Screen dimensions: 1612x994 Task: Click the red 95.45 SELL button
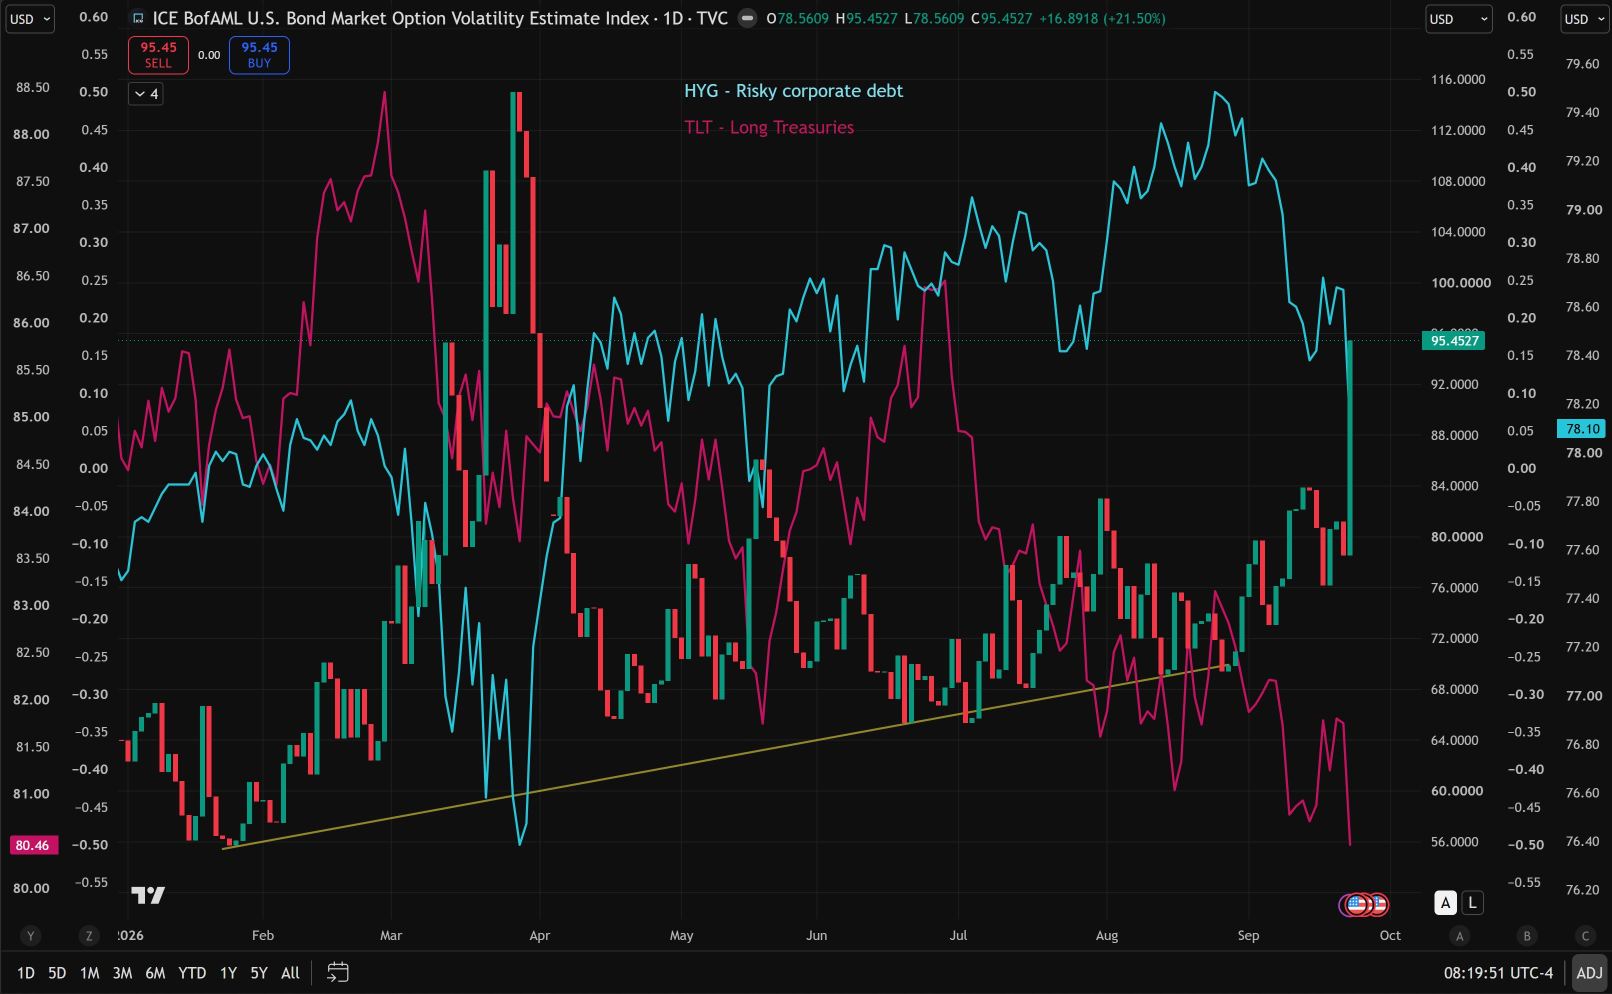point(158,55)
